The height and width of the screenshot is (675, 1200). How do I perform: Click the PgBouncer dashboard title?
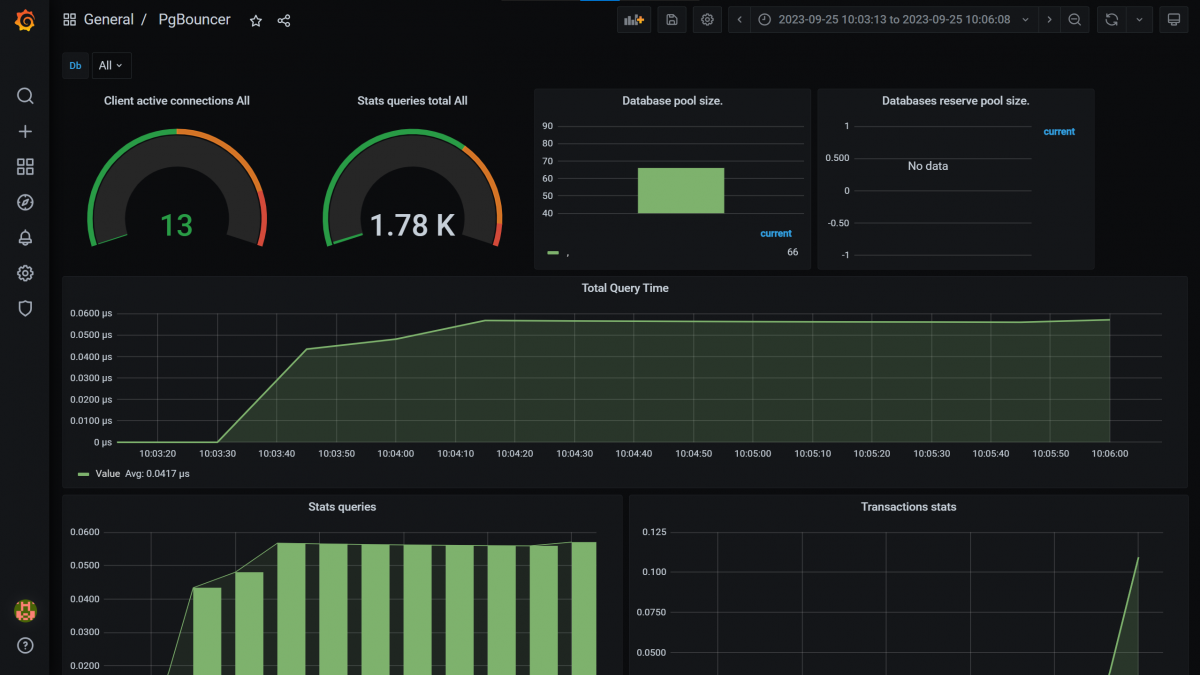pos(194,19)
